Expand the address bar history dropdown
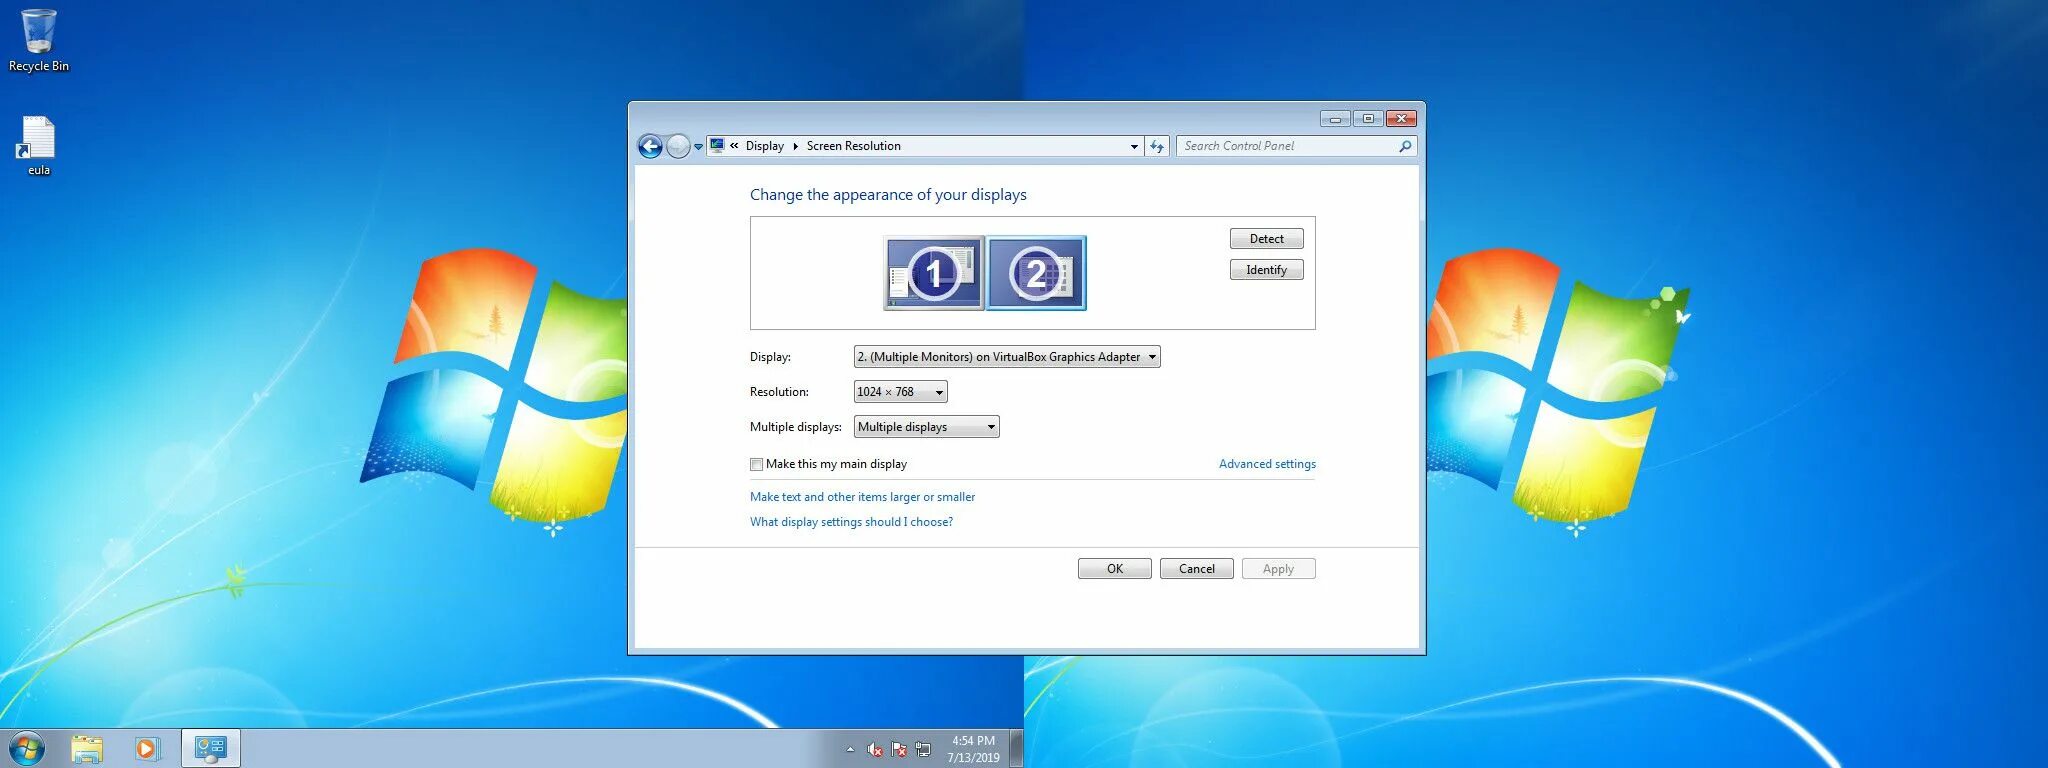This screenshot has width=2048, height=768. click(1134, 147)
